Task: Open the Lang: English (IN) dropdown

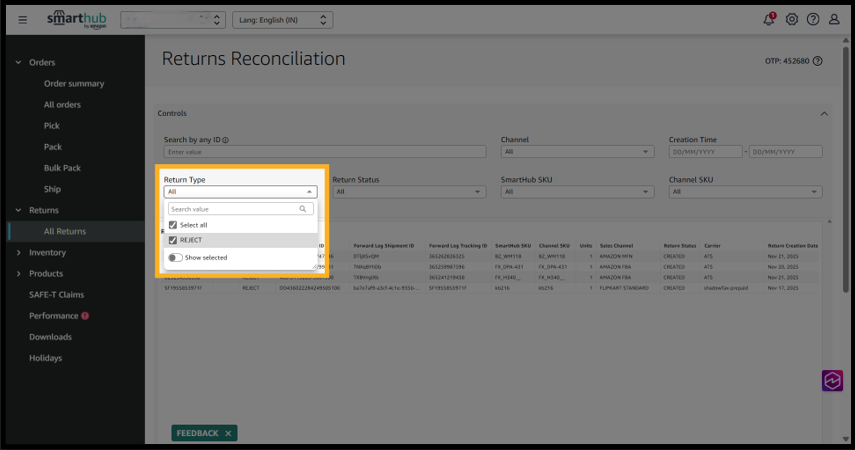Action: coord(283,19)
